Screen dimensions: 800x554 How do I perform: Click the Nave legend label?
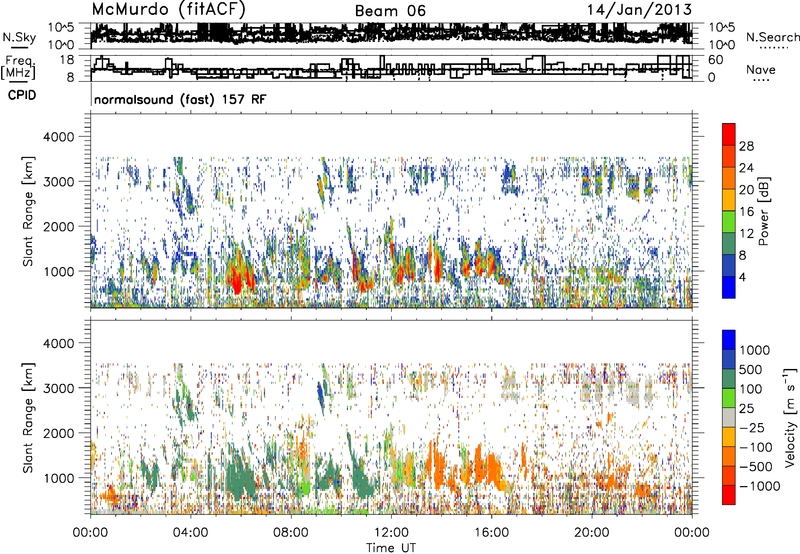pos(761,69)
